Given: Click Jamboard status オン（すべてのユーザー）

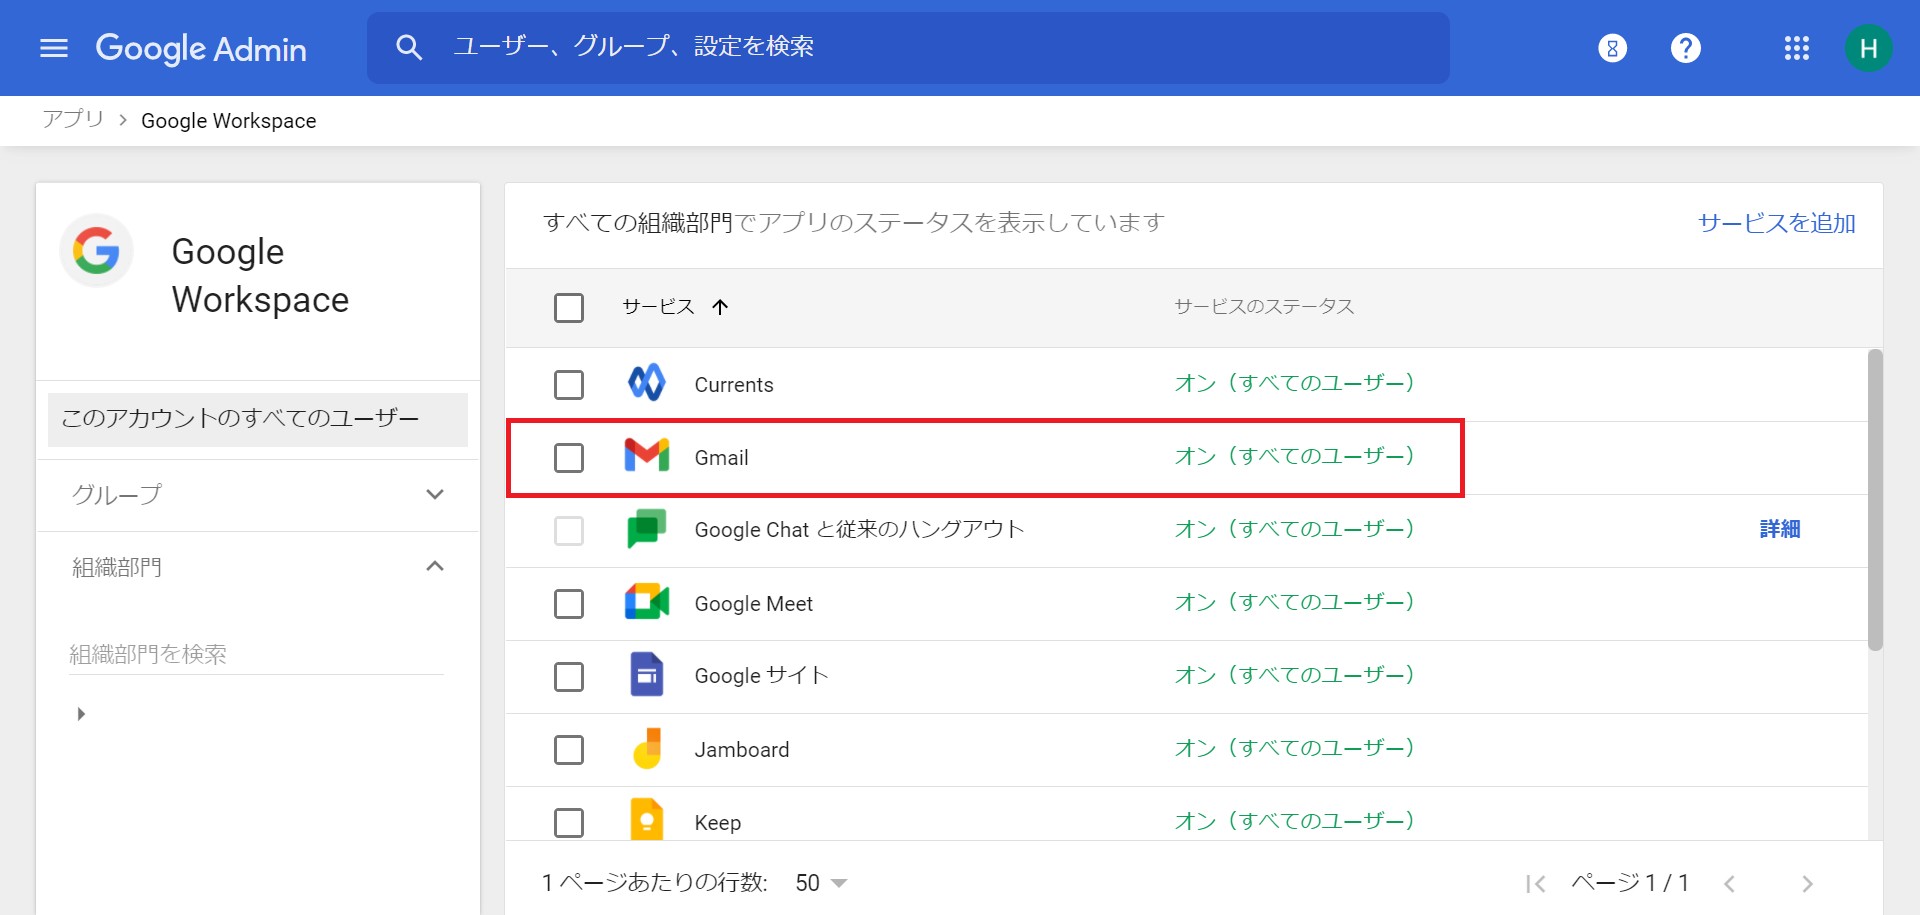Looking at the screenshot, I should (1294, 748).
